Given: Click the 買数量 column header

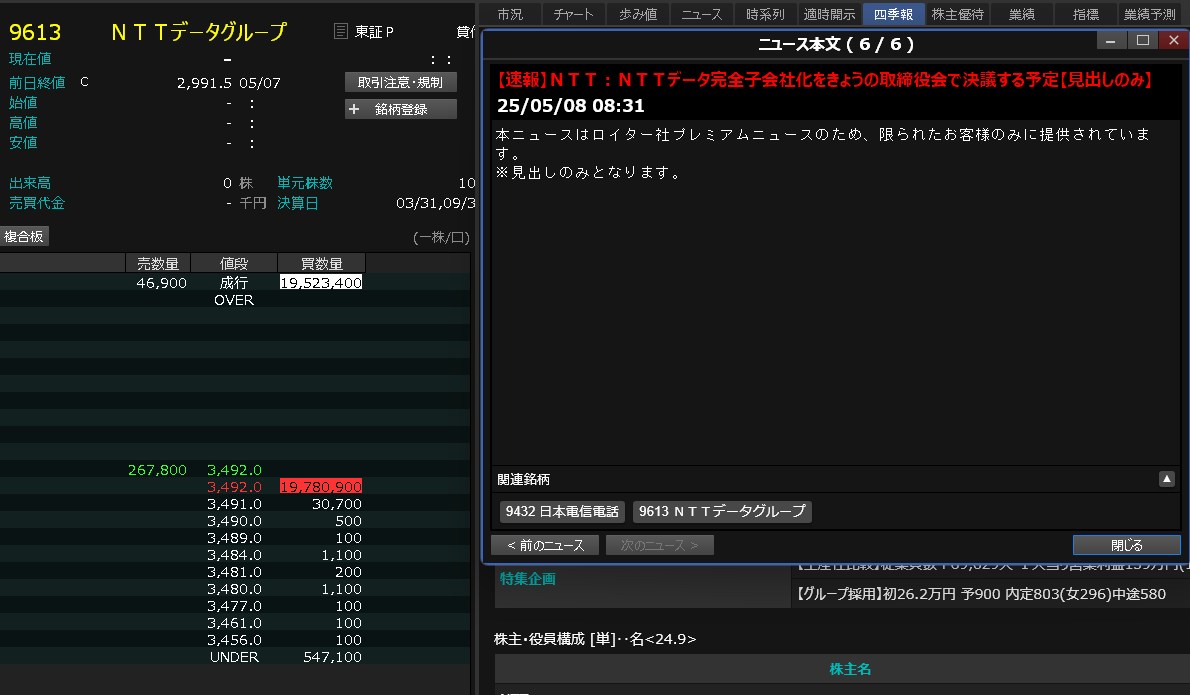Looking at the screenshot, I should point(321,263).
